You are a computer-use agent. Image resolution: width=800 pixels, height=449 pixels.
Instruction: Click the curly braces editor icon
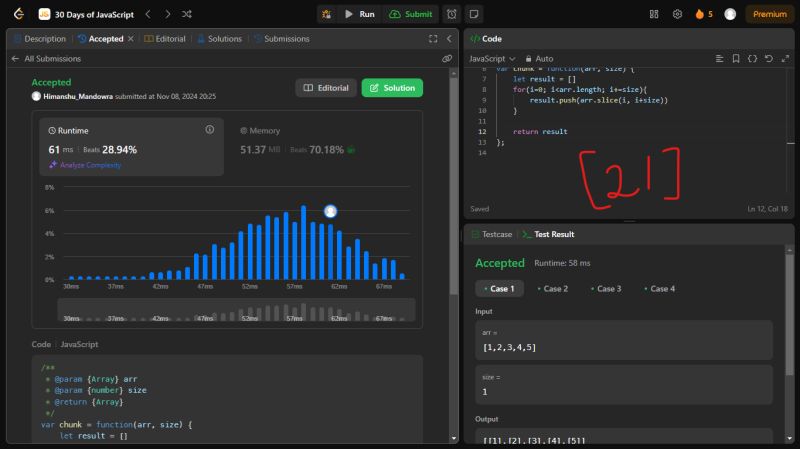click(x=753, y=59)
